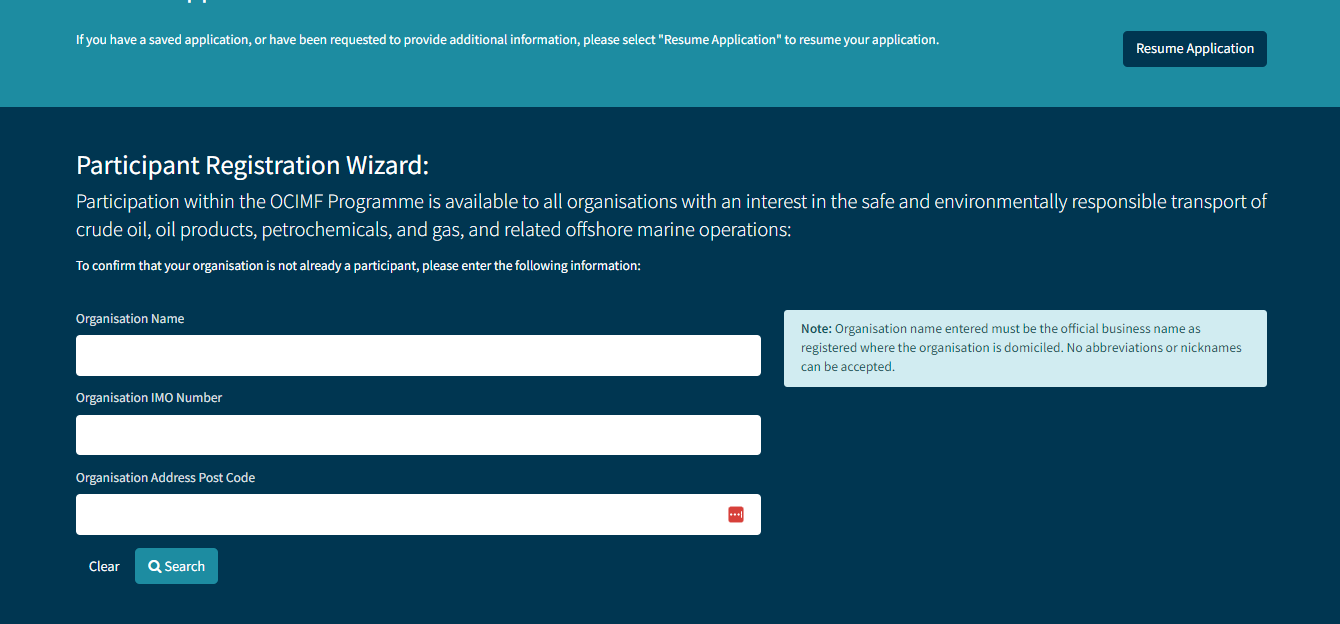Click the Organisation Address Post Code label
Screen dimensions: 1340x624
[x=165, y=478]
